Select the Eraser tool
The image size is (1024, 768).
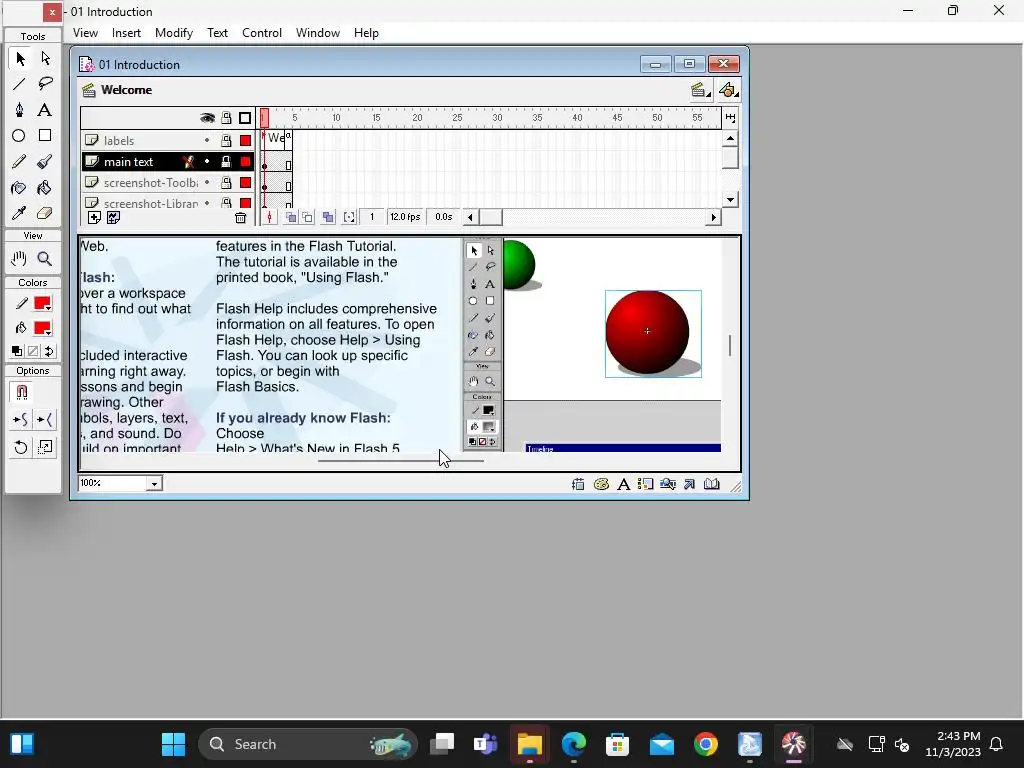44,214
